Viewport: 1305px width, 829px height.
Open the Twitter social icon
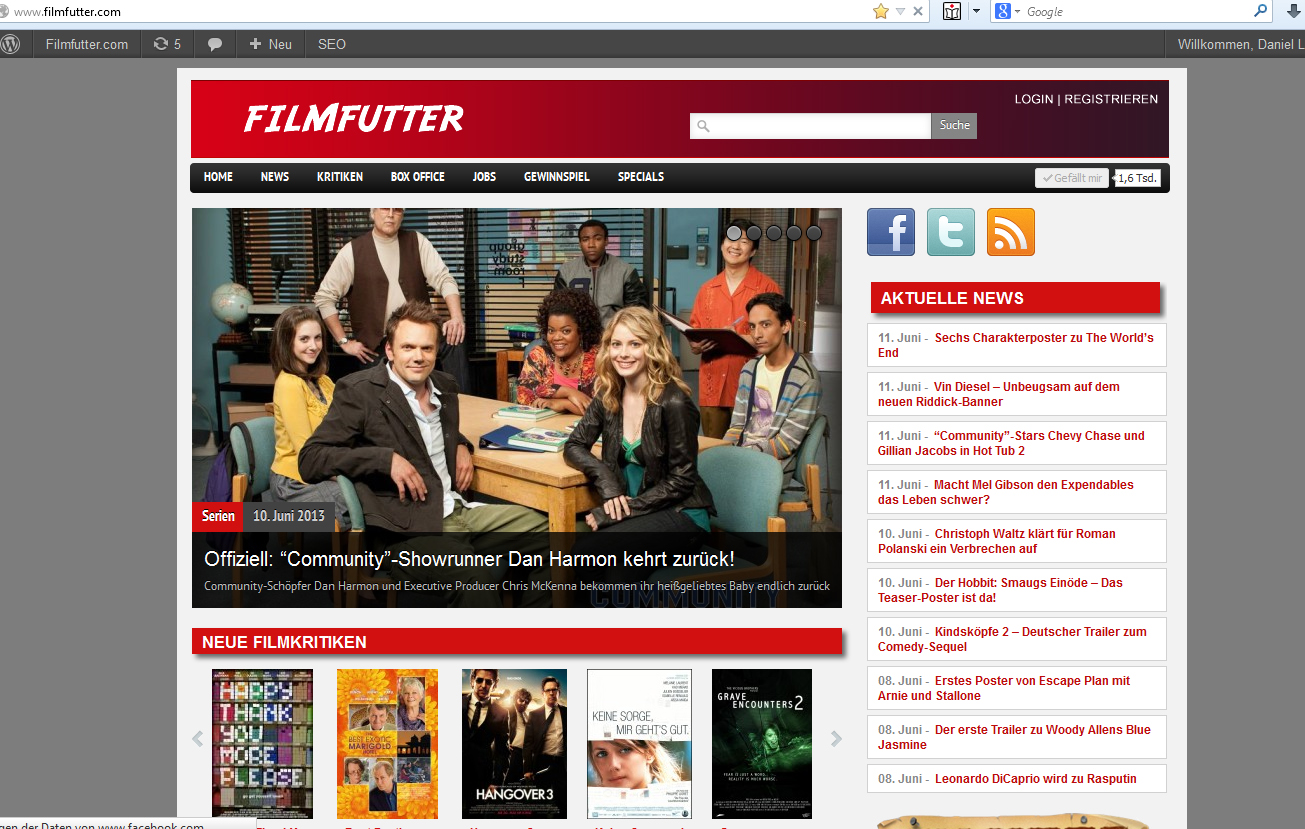pyautogui.click(x=950, y=232)
